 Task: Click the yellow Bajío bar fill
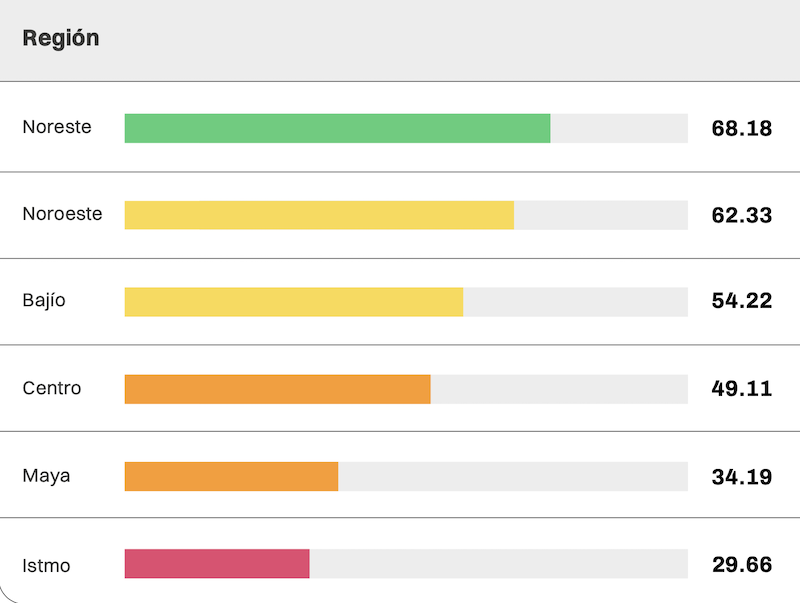[294, 302]
